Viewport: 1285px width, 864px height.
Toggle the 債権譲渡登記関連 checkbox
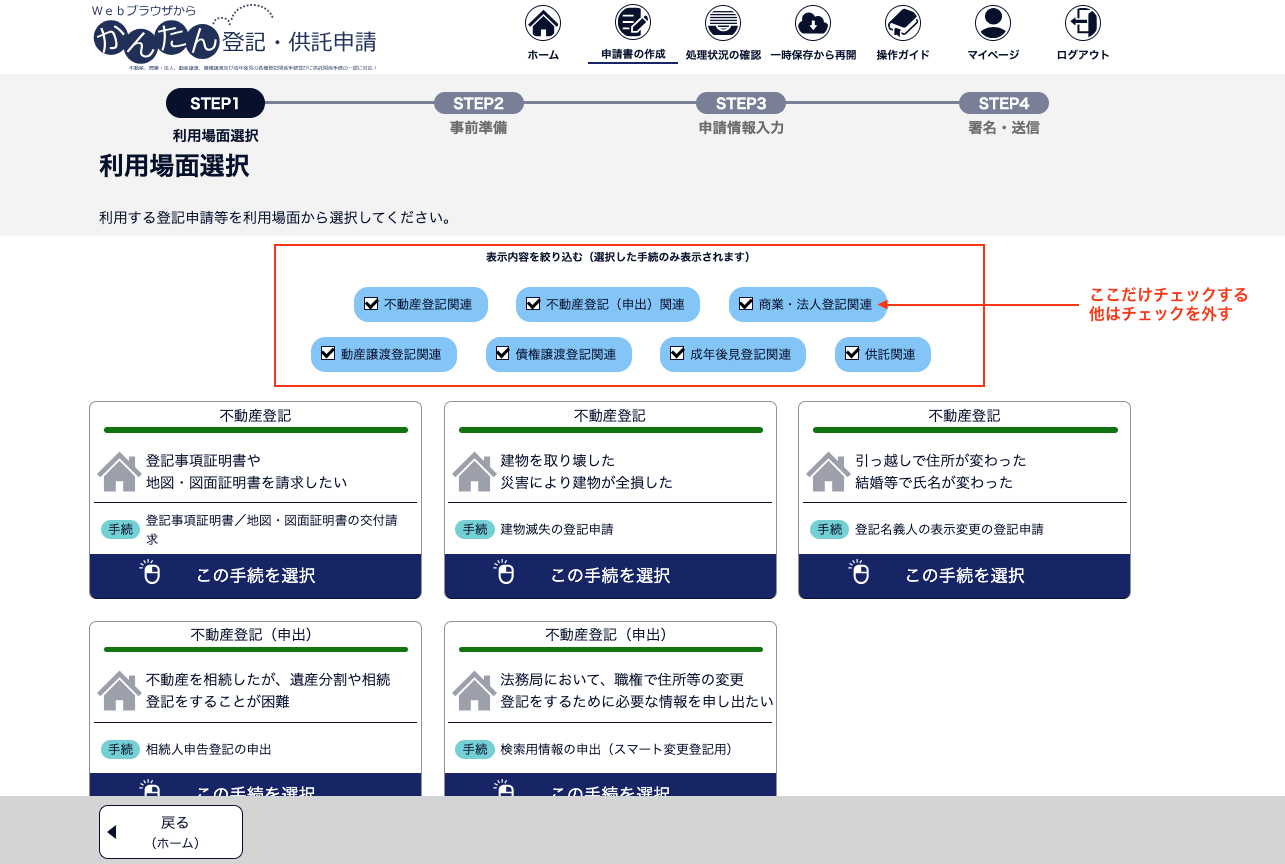click(503, 354)
